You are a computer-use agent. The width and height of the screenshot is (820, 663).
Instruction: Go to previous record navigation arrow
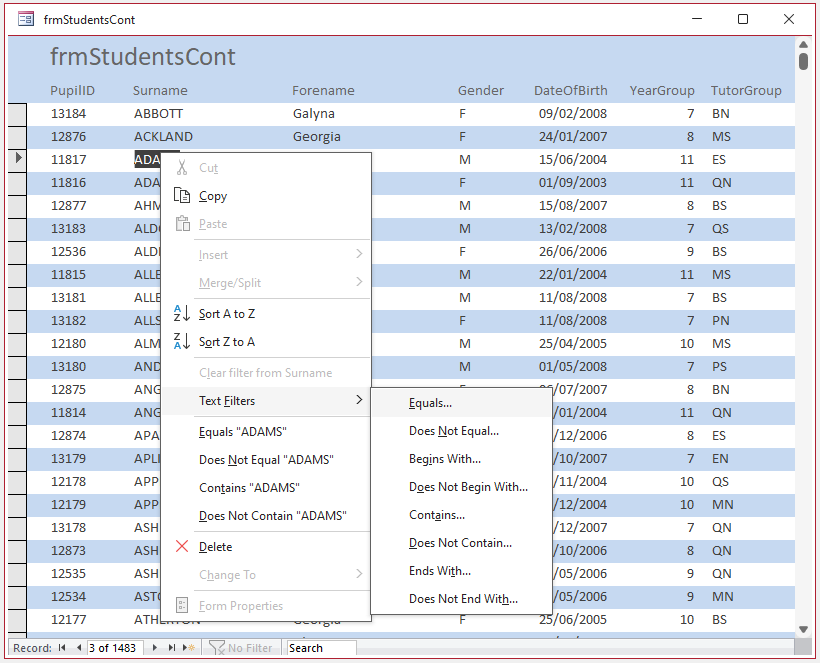(78, 648)
